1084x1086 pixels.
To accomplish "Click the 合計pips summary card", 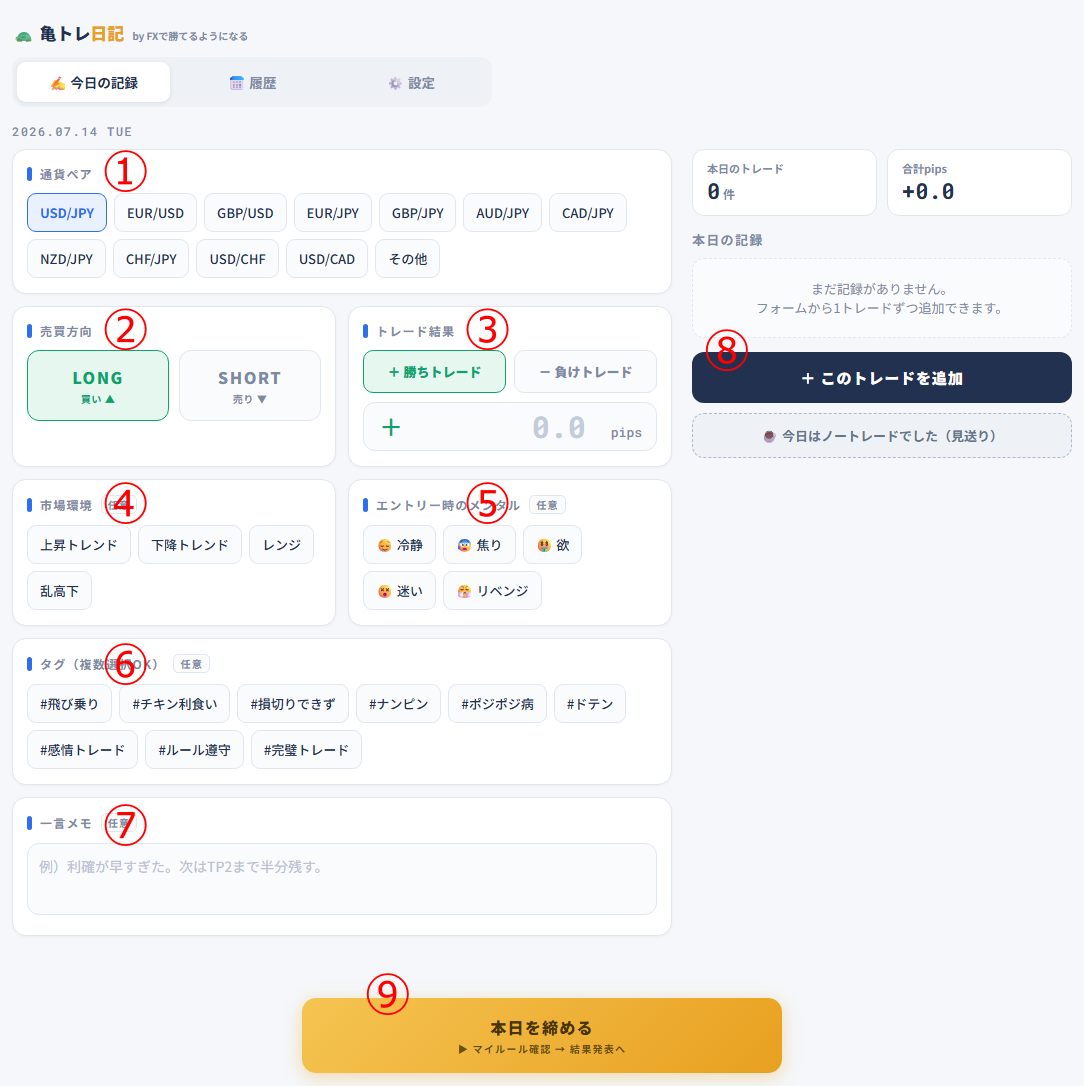I will point(979,182).
